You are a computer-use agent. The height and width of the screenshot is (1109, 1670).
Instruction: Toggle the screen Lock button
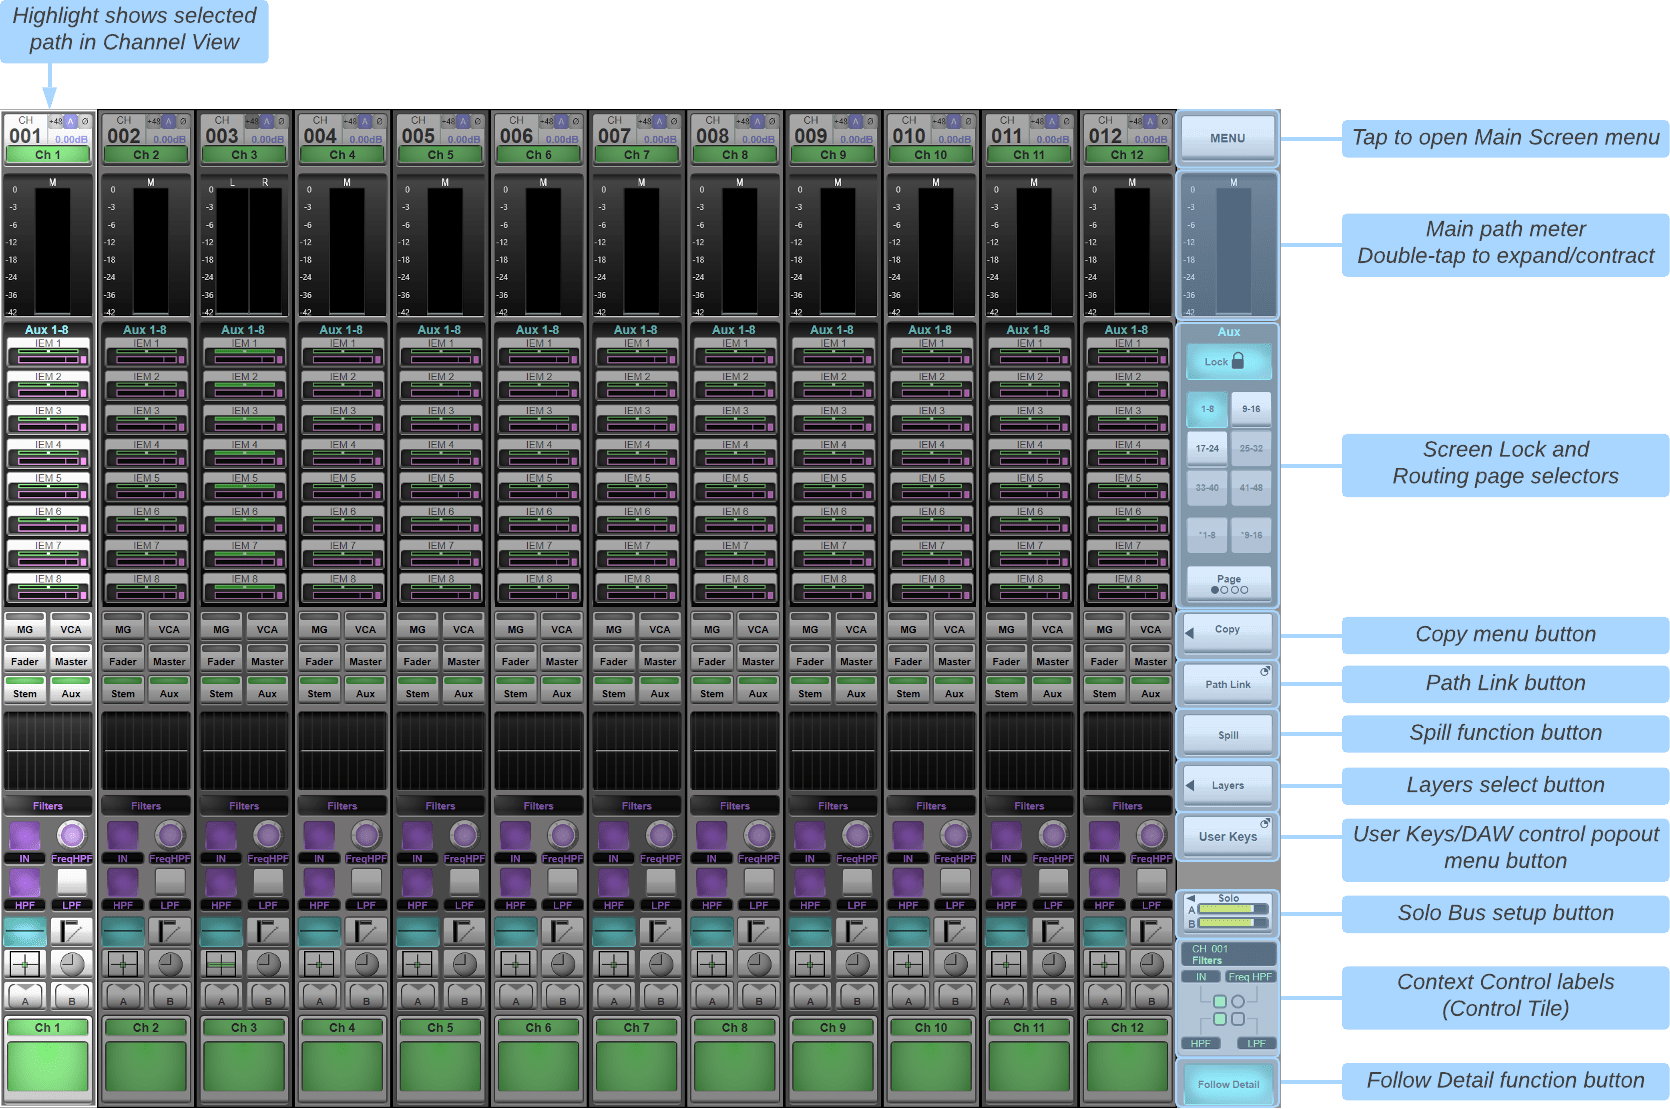[1229, 362]
